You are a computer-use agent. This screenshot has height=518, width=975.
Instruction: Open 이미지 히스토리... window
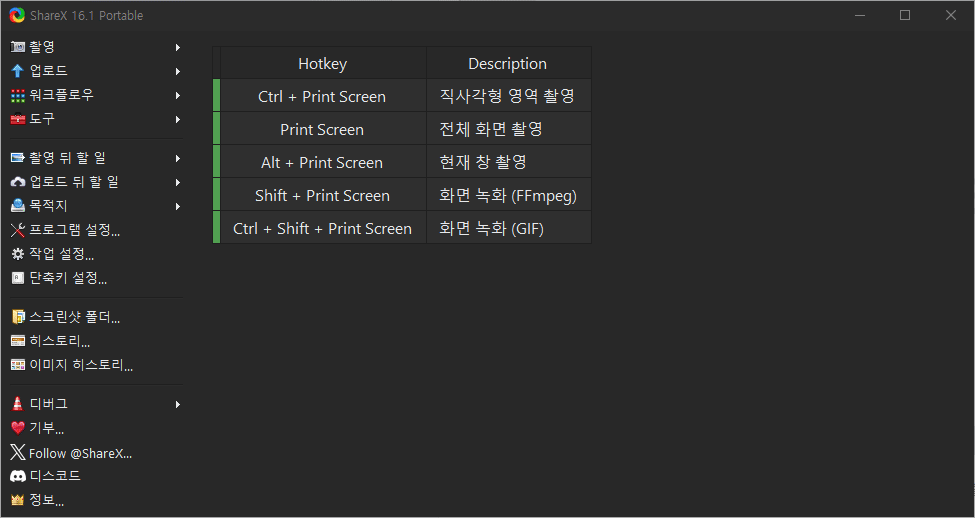coord(96,365)
